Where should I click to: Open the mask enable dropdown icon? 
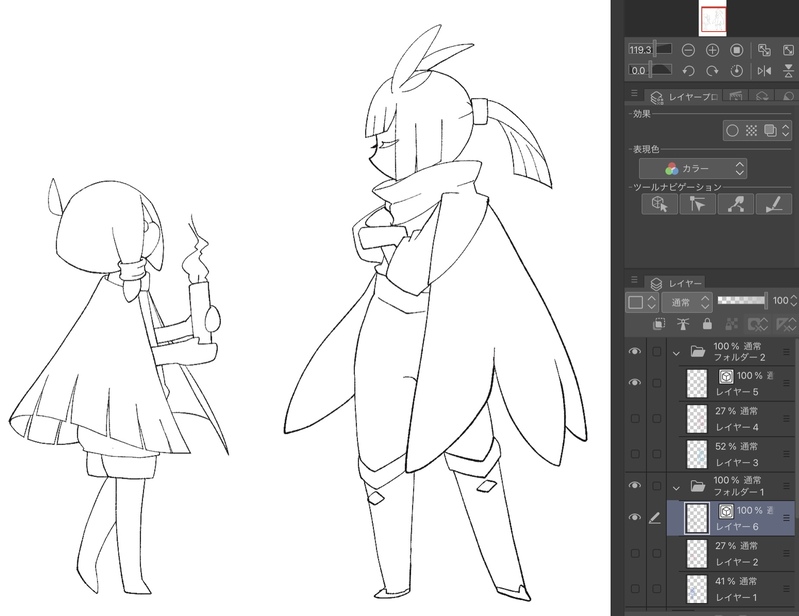point(758,324)
